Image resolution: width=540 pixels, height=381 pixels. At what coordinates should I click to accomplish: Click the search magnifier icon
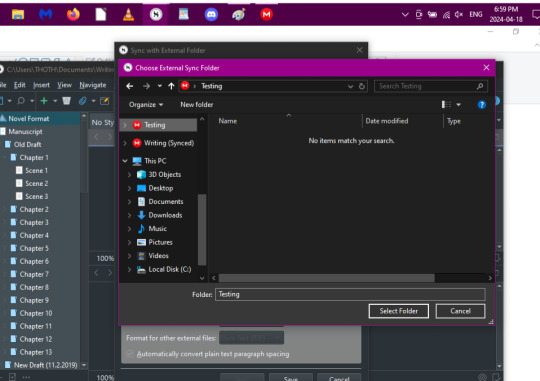pos(480,86)
